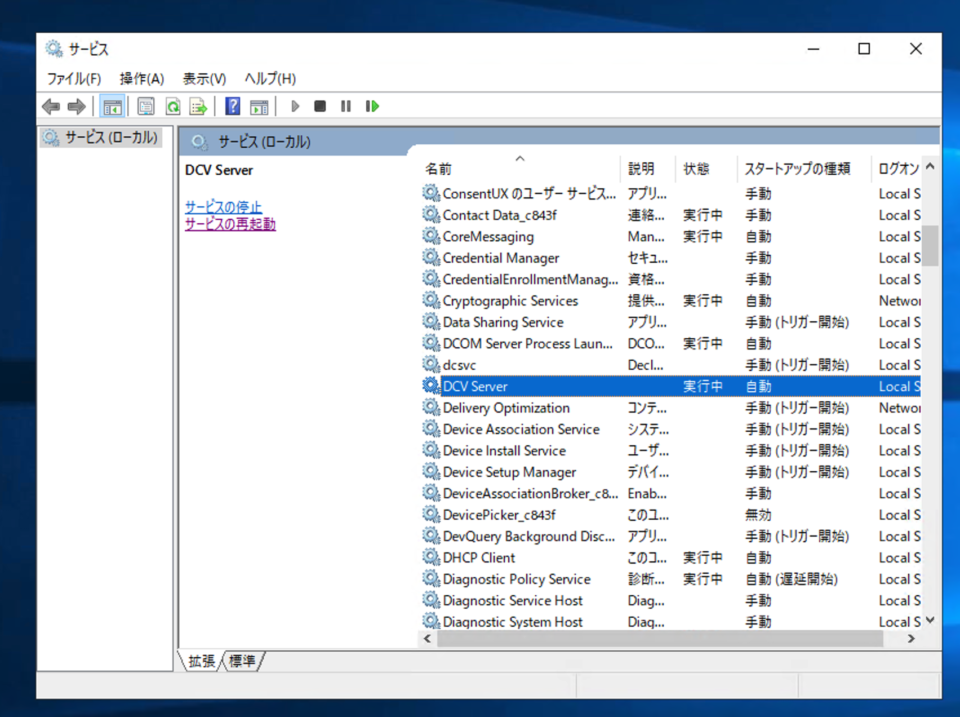Viewport: 960px width, 717px height.
Task: Restart the service with the restart toolbar icon
Action: tap(371, 105)
